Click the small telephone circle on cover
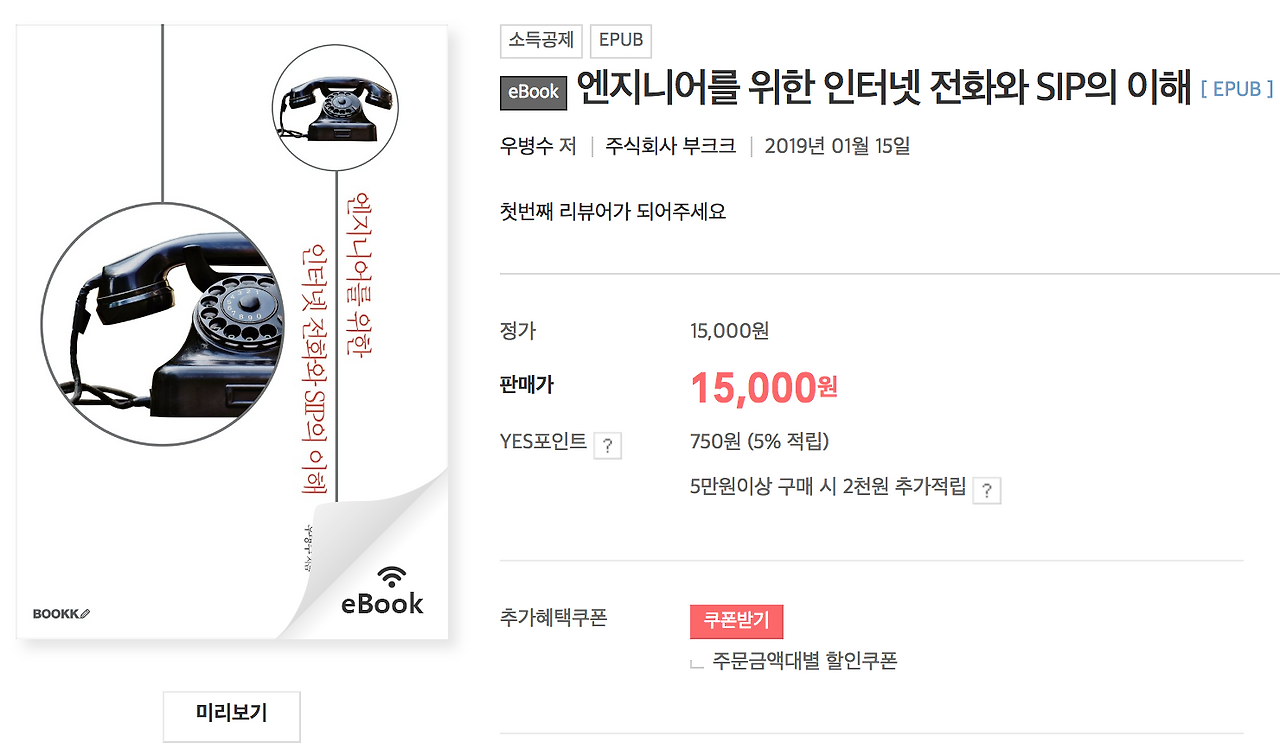Screen dimensions: 1280x755 pos(335,107)
